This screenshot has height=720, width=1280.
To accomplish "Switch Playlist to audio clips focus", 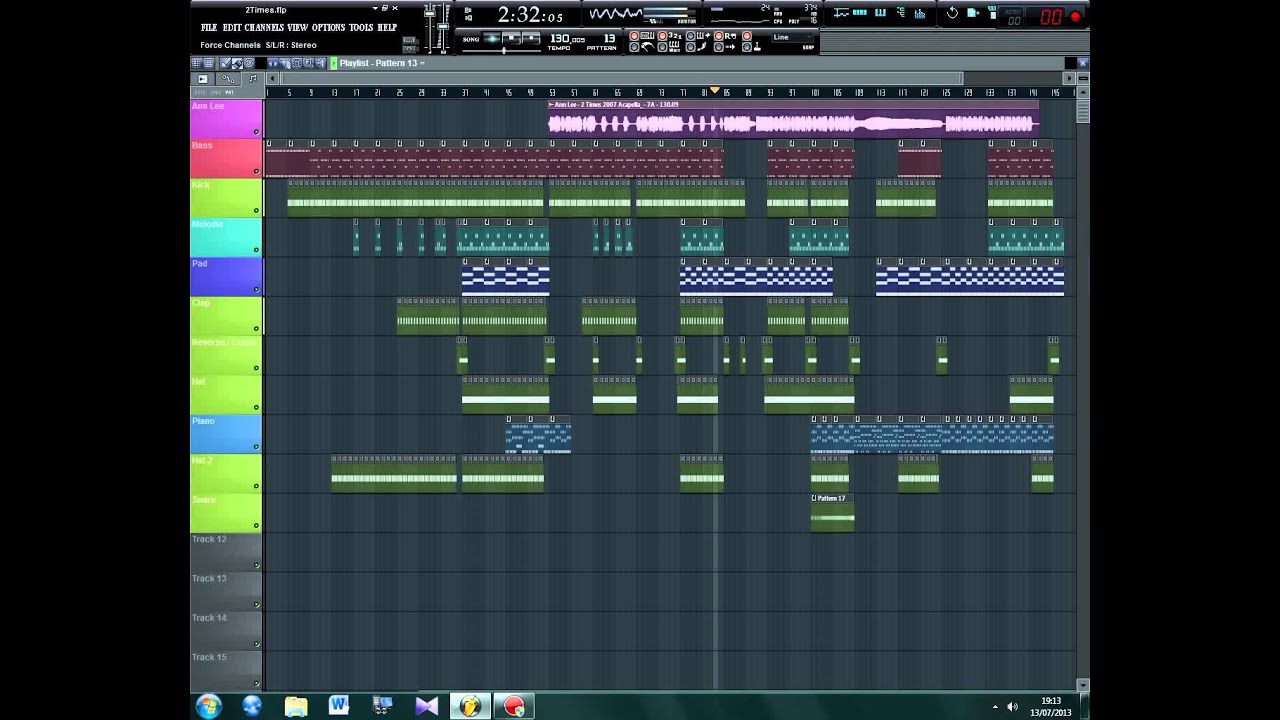I will [x=203, y=78].
